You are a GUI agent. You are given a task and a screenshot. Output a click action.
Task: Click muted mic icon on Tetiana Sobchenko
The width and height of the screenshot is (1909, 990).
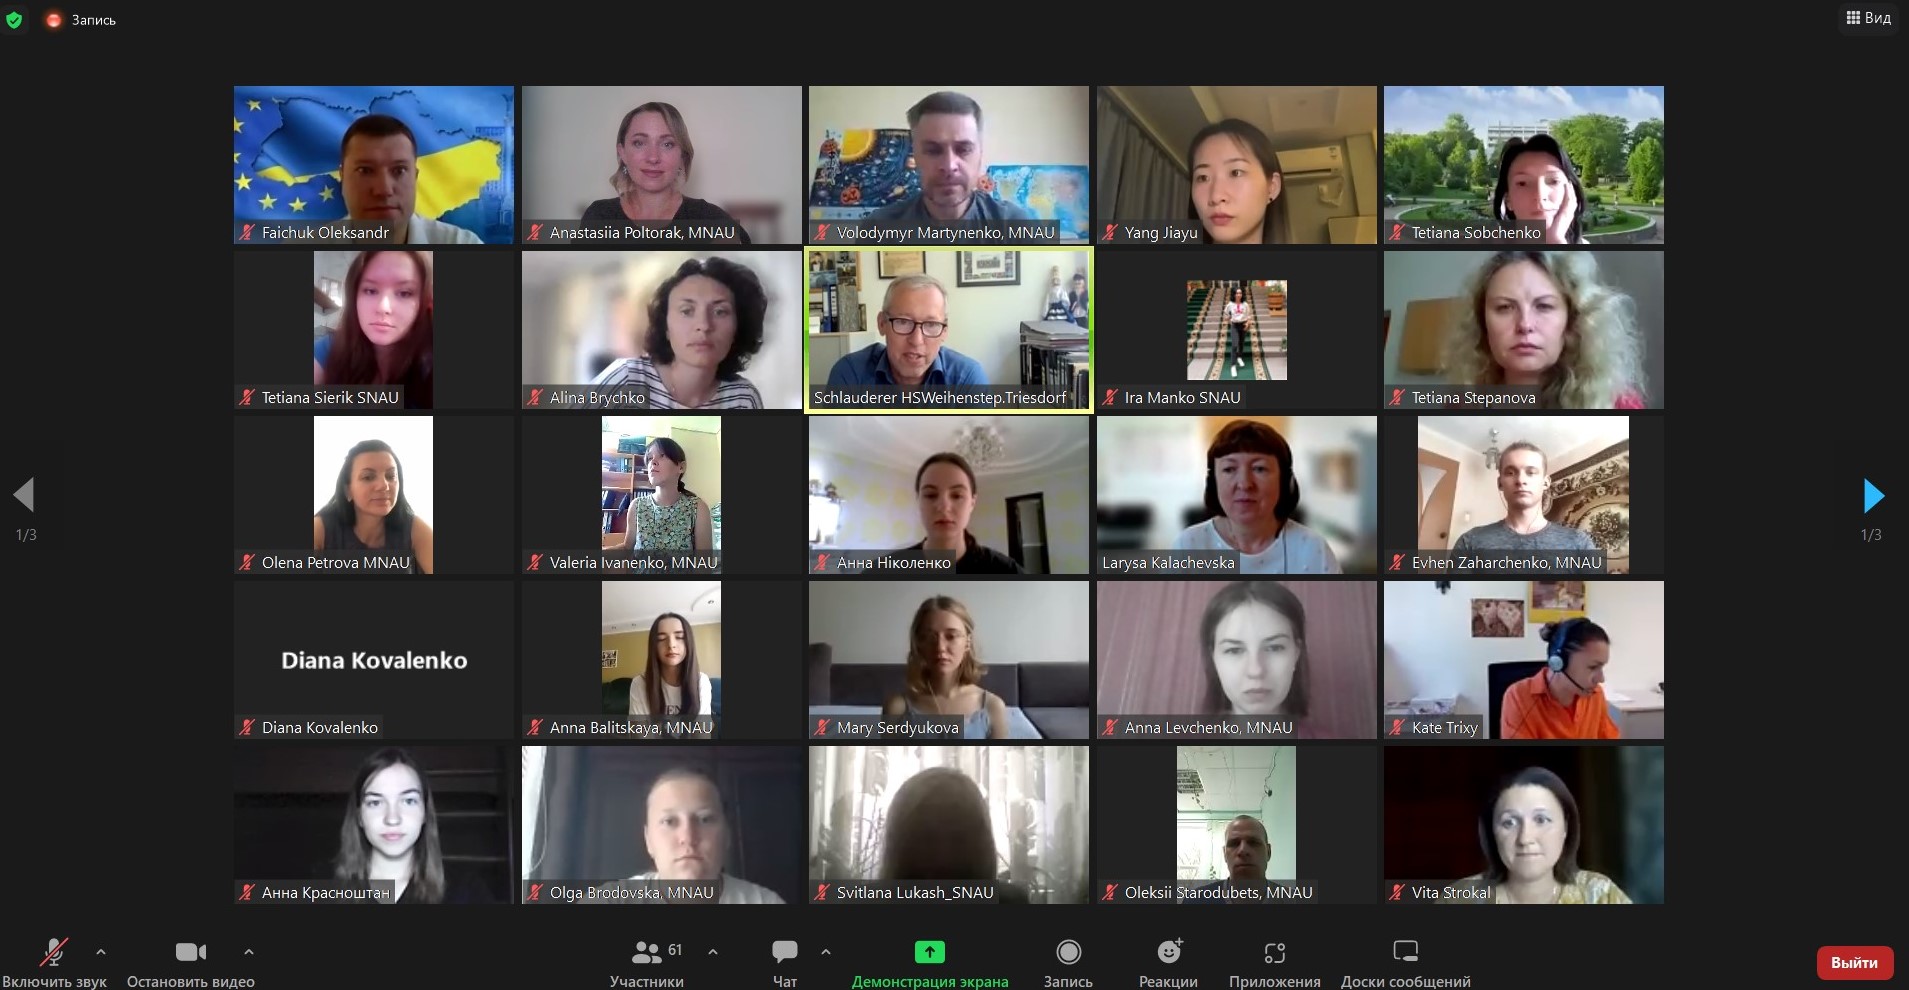[x=1397, y=232]
